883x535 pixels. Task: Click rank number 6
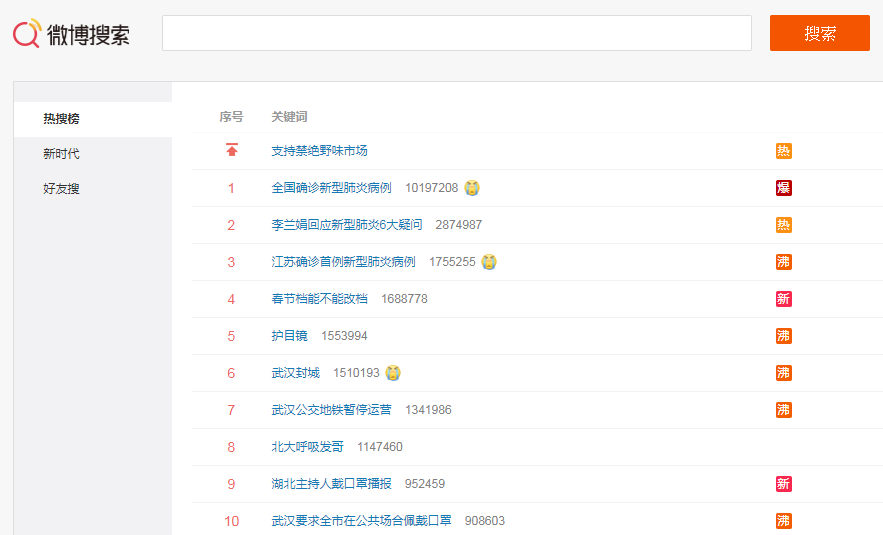pos(231,373)
